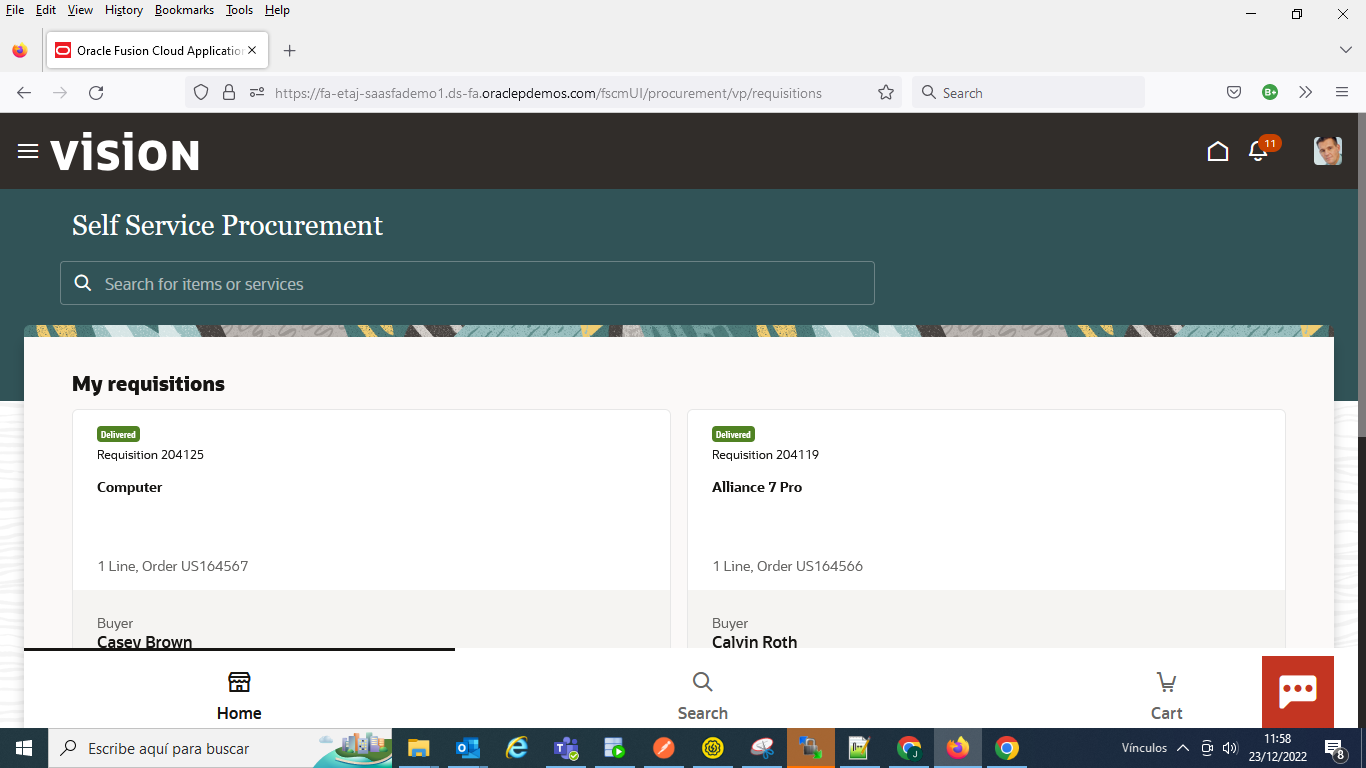Switch to the bottom Search tab

[703, 696]
